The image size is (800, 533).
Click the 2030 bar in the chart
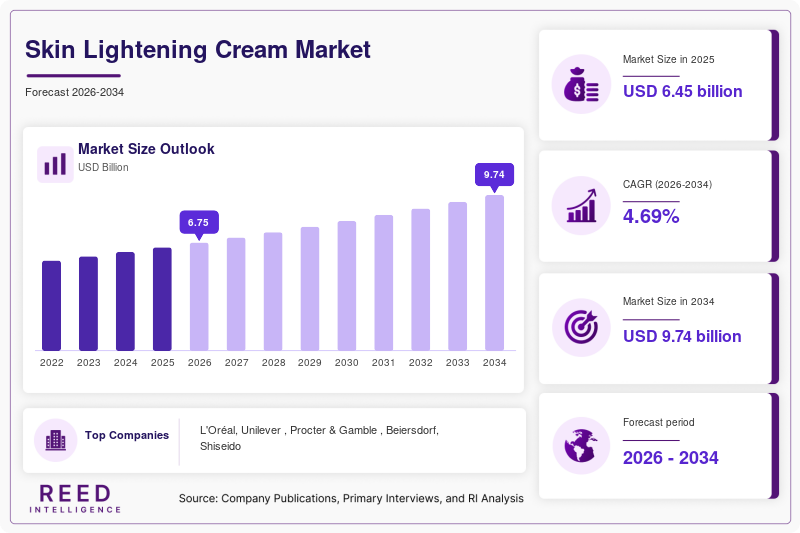point(347,286)
